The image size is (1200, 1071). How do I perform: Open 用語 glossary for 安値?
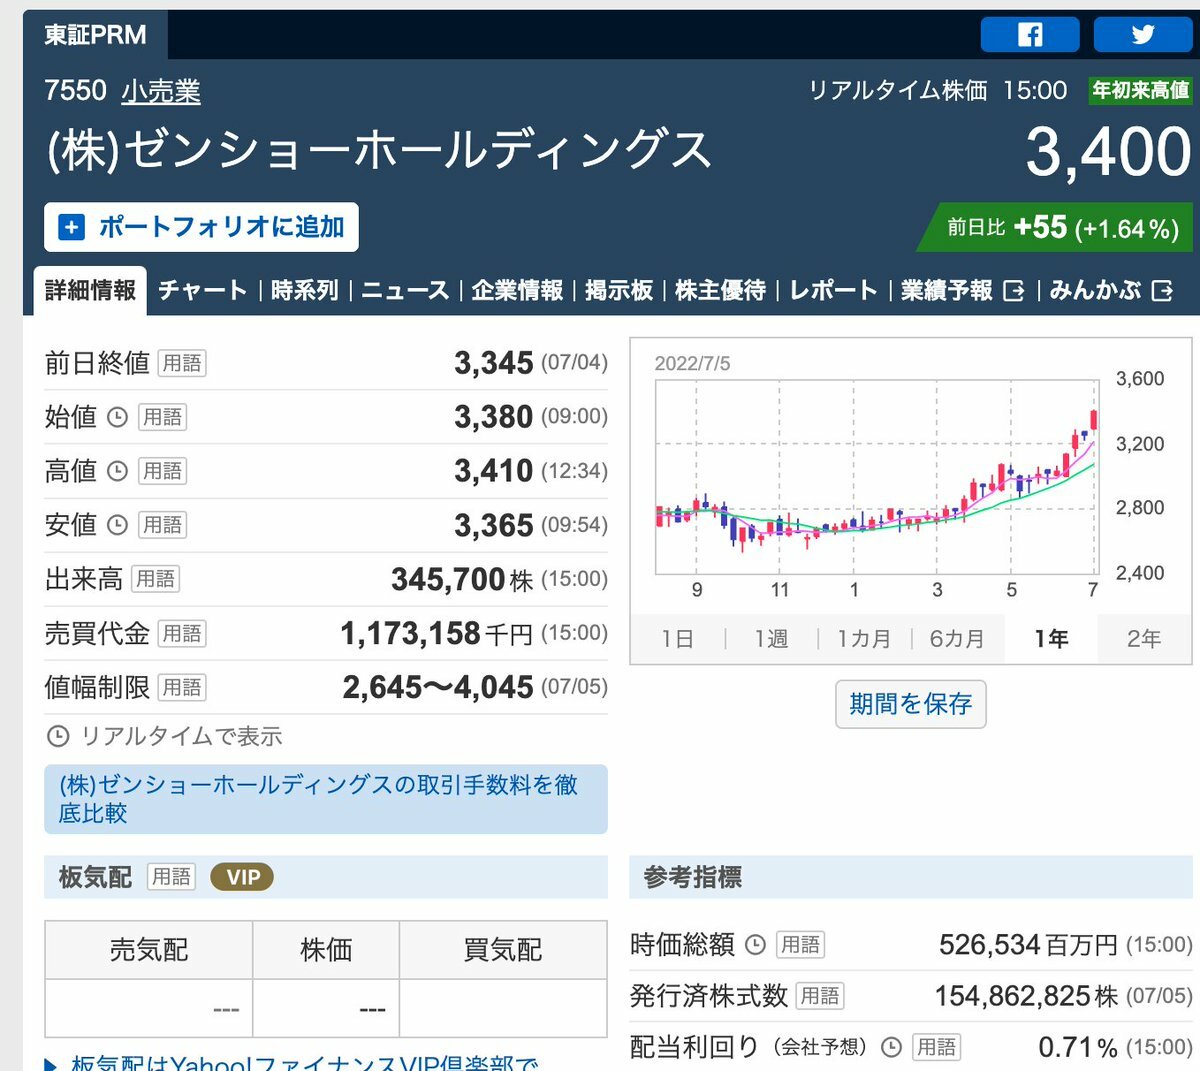click(x=162, y=525)
